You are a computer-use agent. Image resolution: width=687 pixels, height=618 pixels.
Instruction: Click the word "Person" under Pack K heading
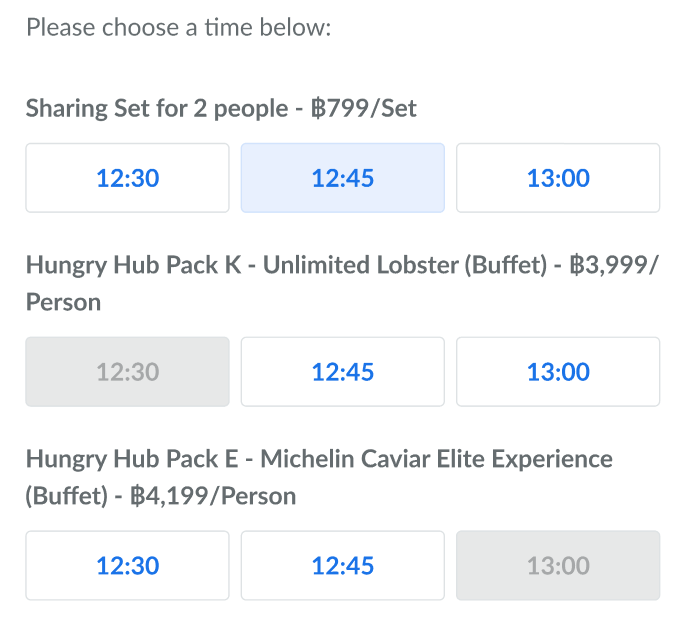coord(63,302)
